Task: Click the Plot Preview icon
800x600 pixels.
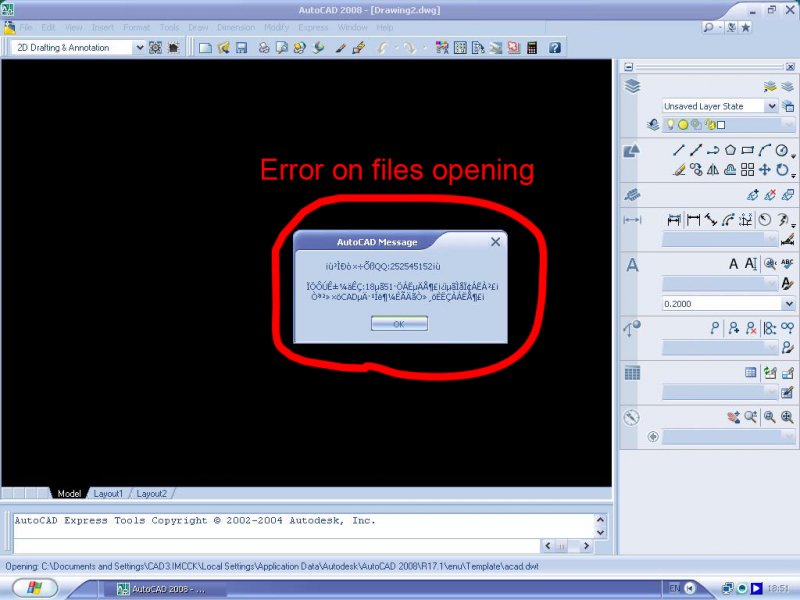Action: [282, 48]
